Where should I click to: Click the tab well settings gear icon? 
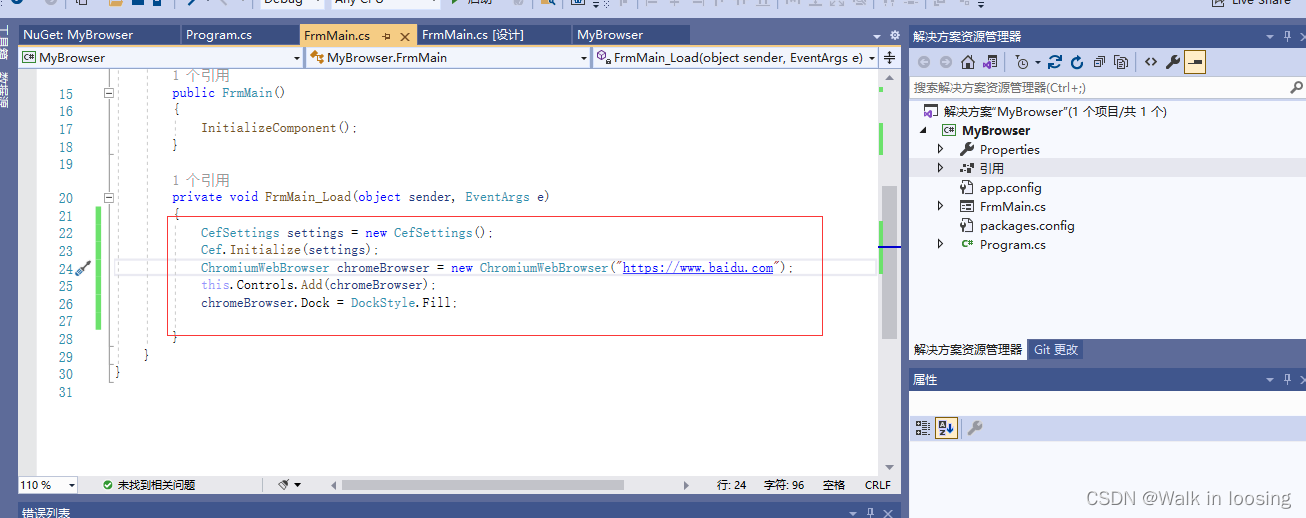click(893, 35)
